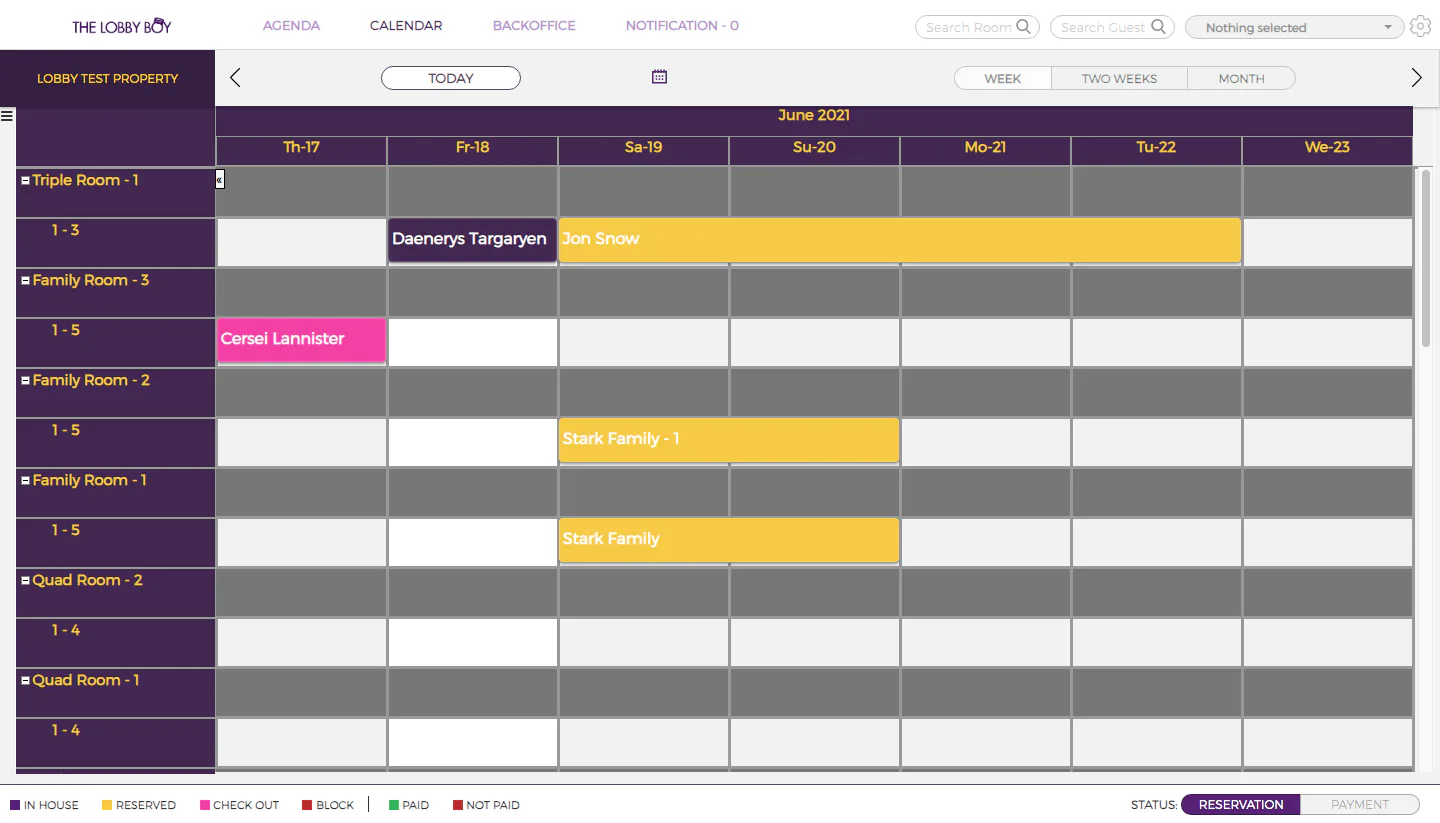Collapse sidebar with double-chevron icon
The height and width of the screenshot is (823, 1440).
[220, 180]
